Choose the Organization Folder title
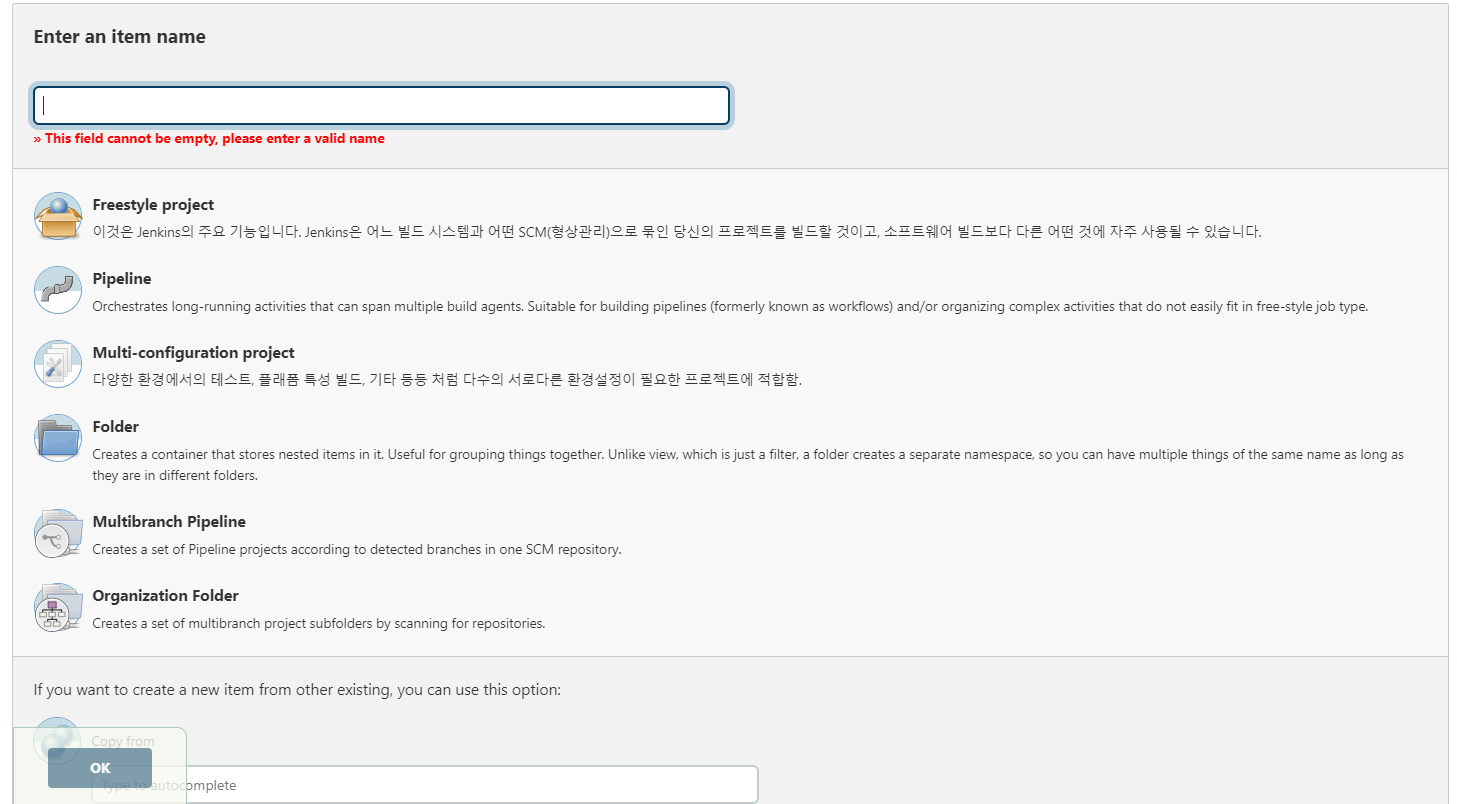The height and width of the screenshot is (804, 1457). 165,596
